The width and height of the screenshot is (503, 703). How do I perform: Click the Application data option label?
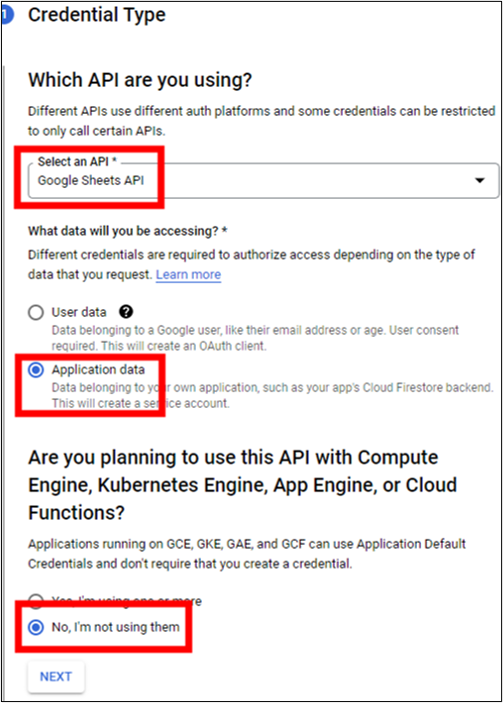pyautogui.click(x=98, y=369)
